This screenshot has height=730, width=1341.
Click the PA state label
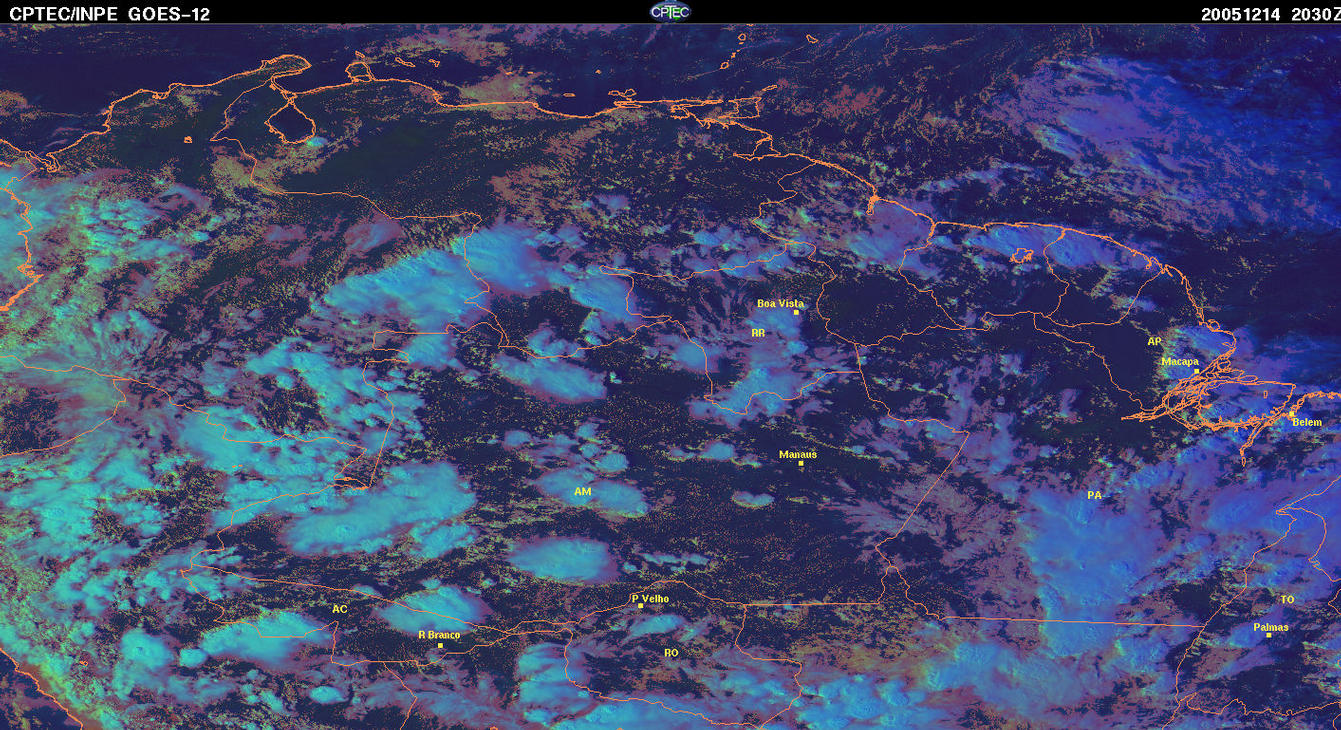[1094, 495]
